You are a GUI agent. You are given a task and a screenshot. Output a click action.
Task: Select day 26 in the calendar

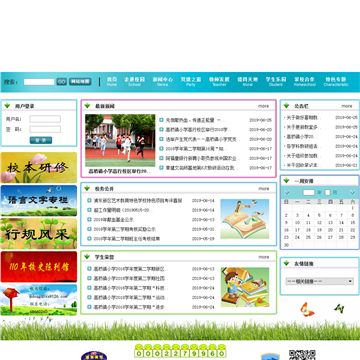coord(319,237)
